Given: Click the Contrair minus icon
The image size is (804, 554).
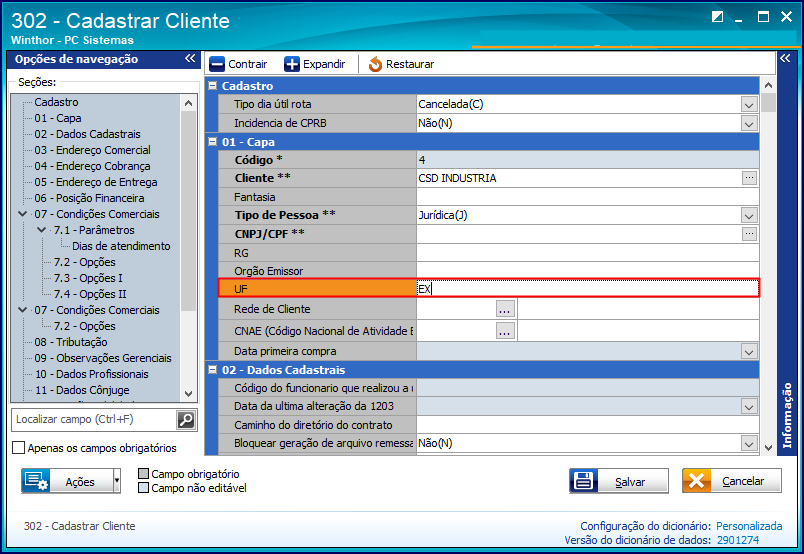Looking at the screenshot, I should click(217, 64).
